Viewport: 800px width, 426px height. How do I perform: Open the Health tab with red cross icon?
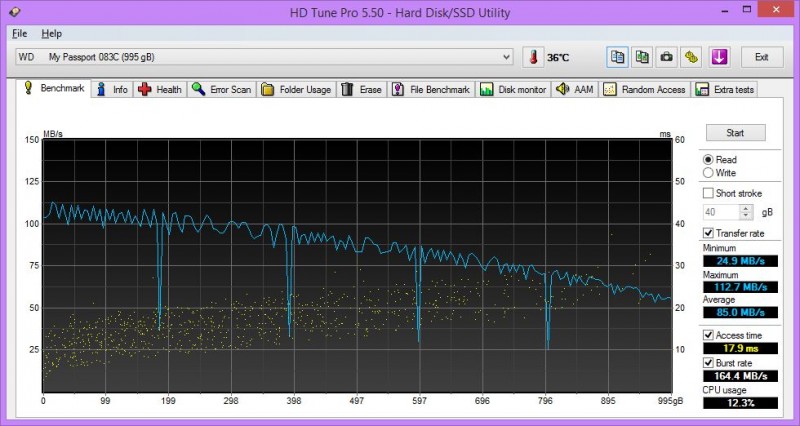(160, 89)
